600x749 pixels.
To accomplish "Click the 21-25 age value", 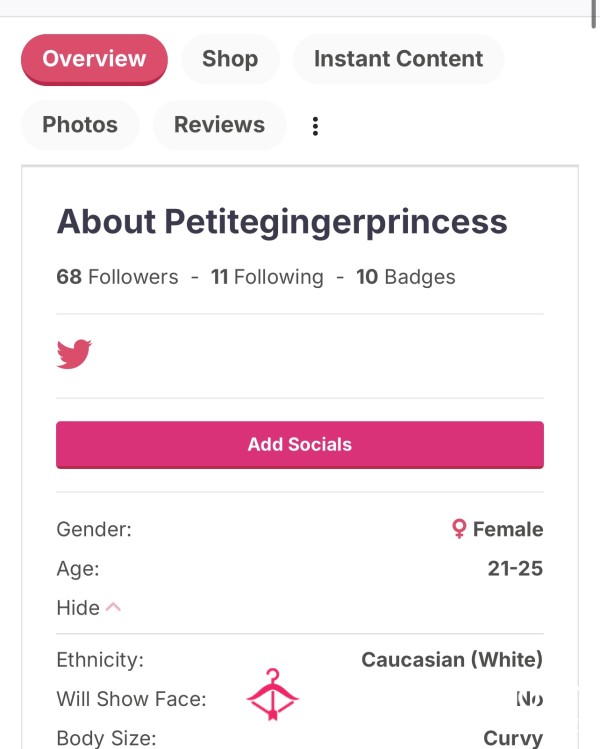I will coord(515,568).
